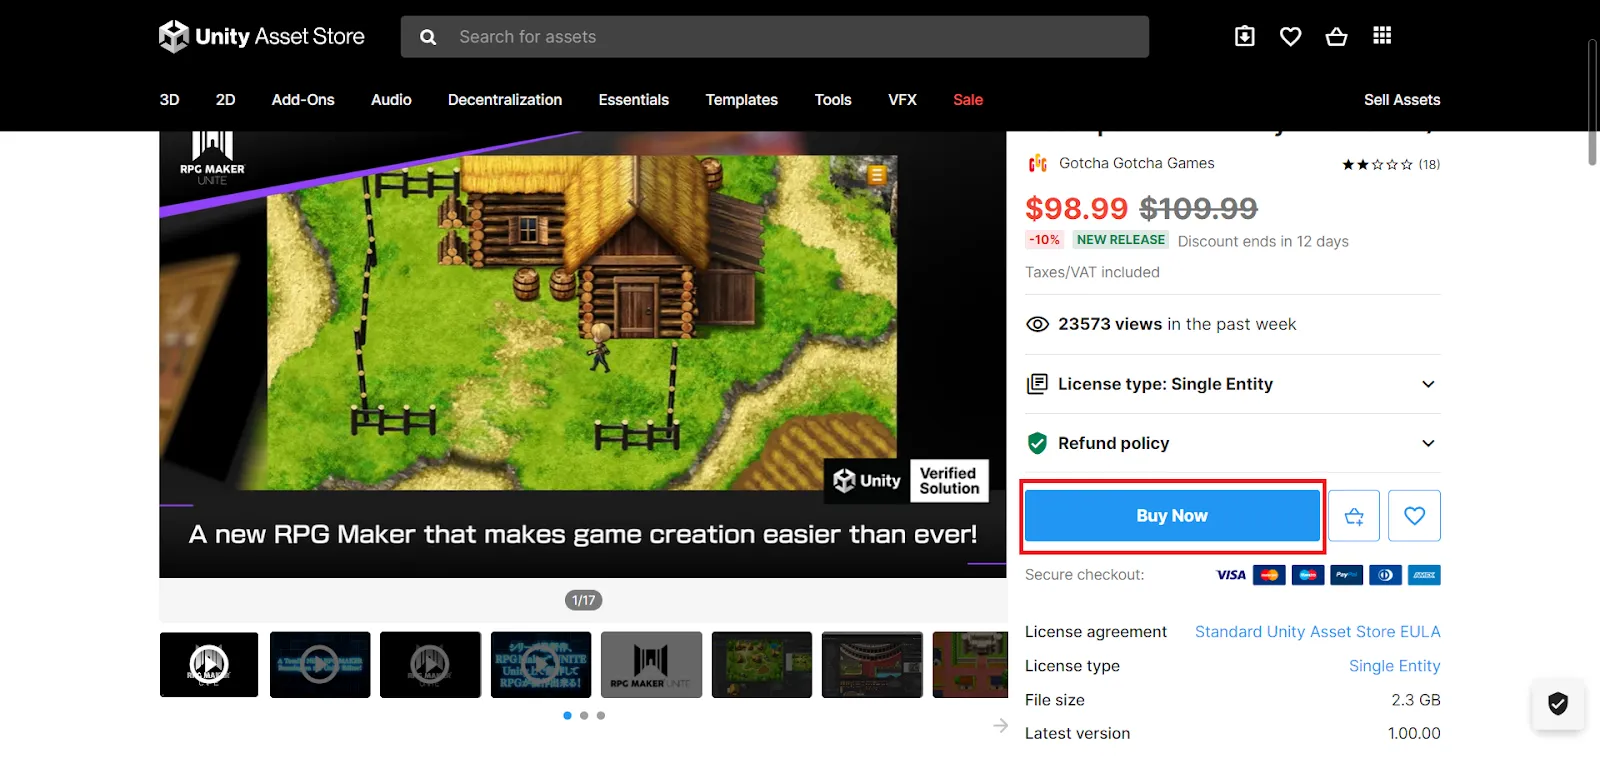This screenshot has width=1600, height=773.
Task: Select the second carousel page dot
Action: click(584, 715)
